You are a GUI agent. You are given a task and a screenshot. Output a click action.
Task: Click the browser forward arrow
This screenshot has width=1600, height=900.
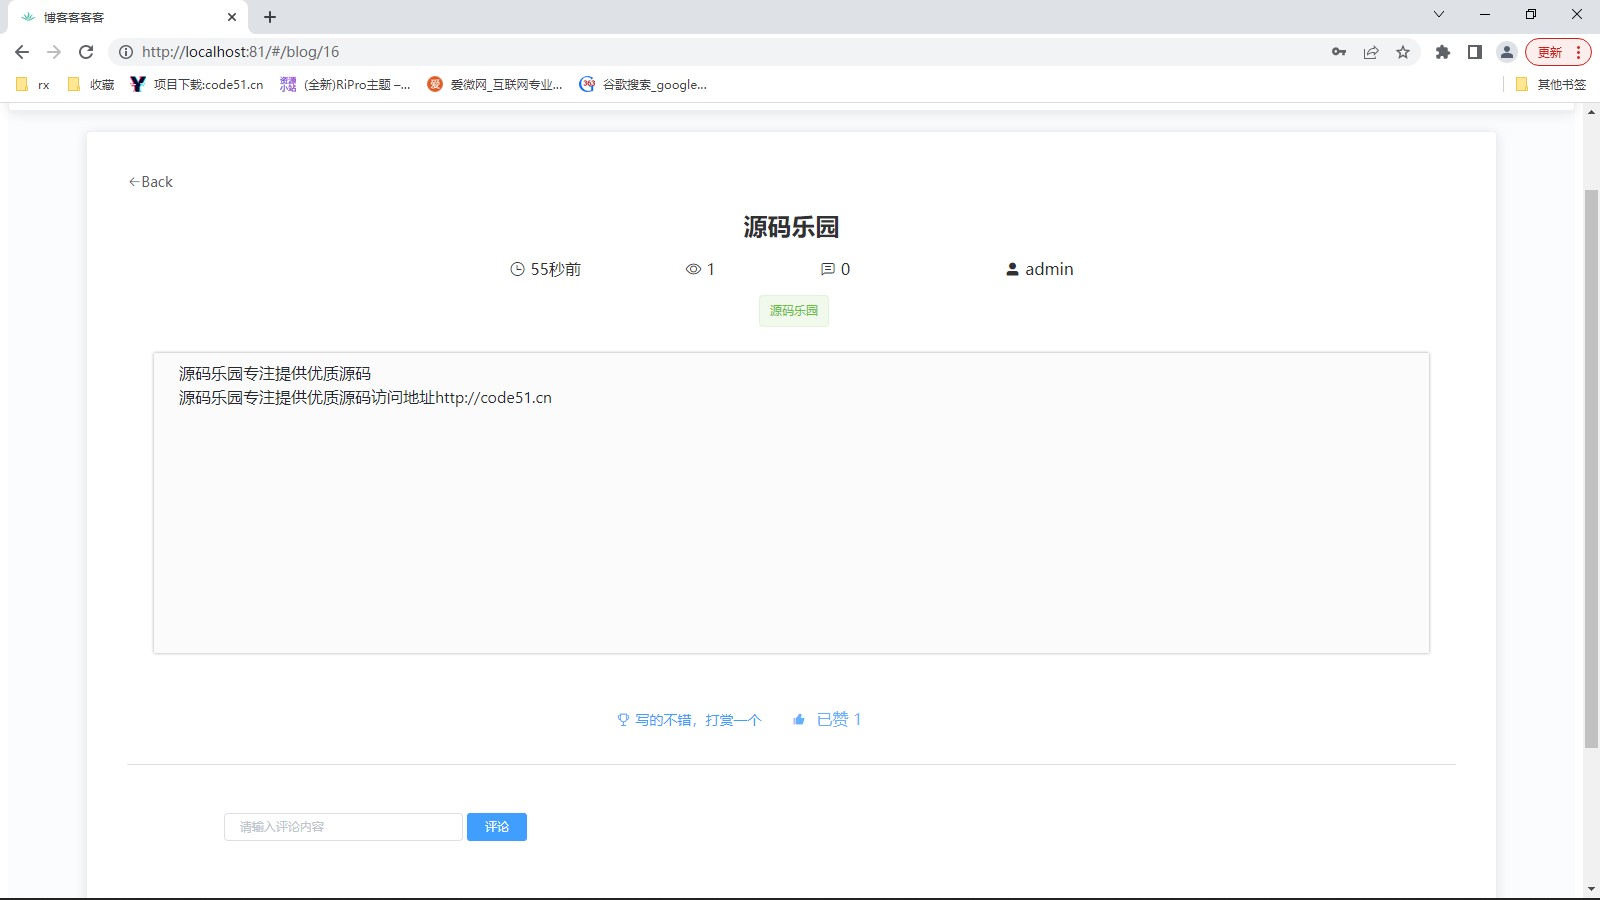coord(54,52)
